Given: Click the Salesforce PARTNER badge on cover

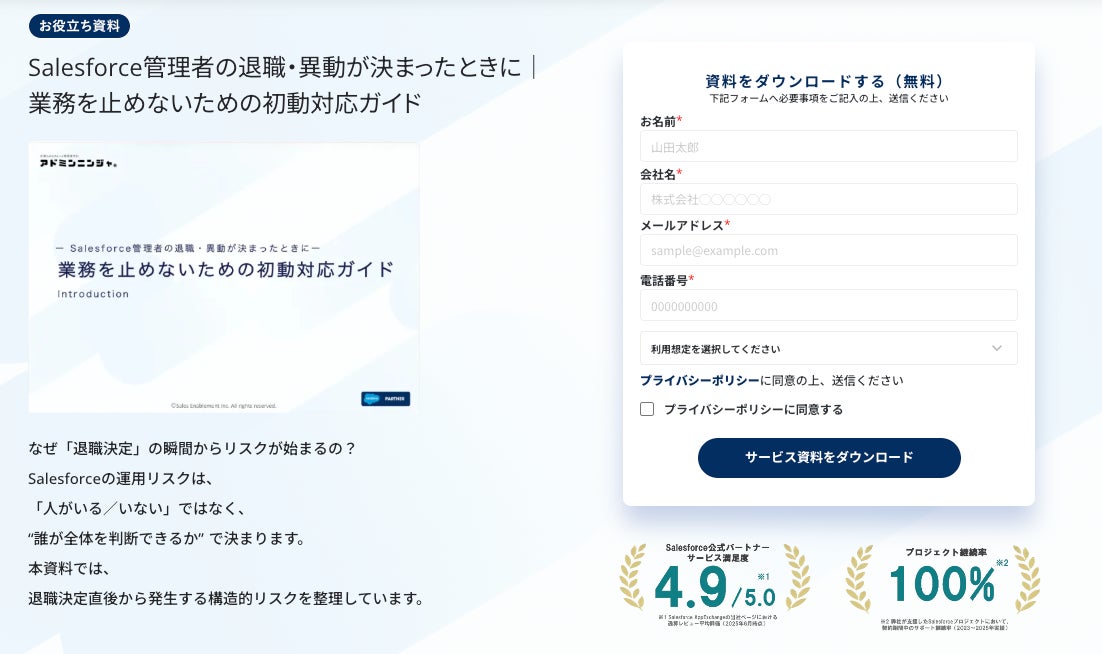Looking at the screenshot, I should click(x=385, y=398).
